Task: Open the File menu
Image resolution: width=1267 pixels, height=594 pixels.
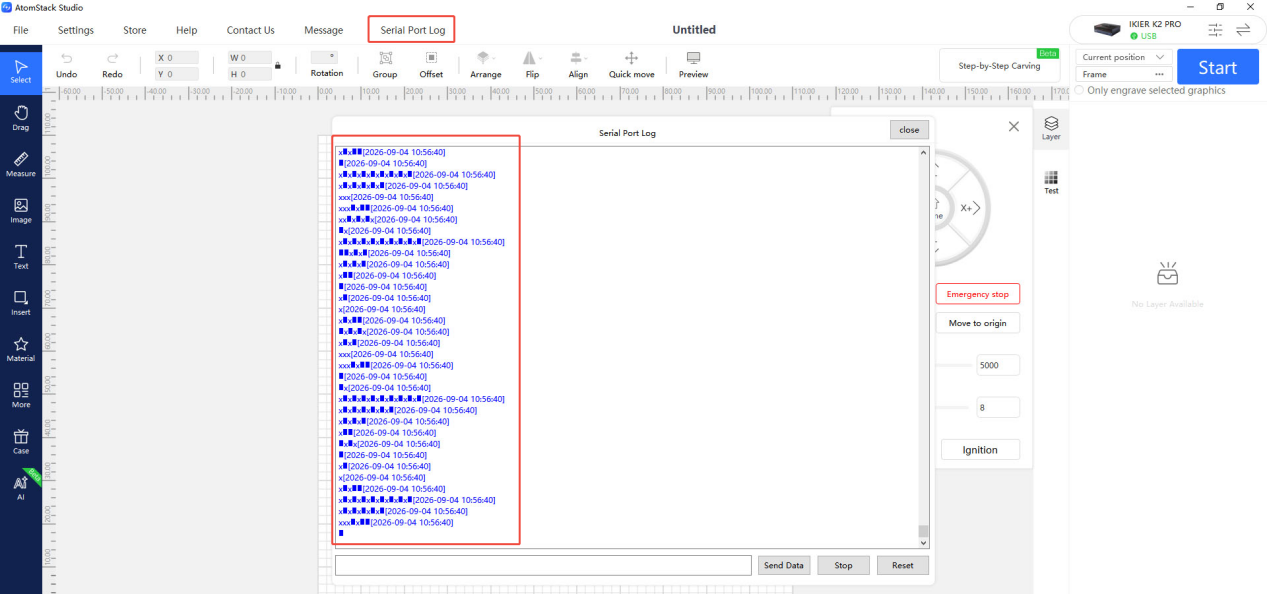Action: pyautogui.click(x=20, y=30)
